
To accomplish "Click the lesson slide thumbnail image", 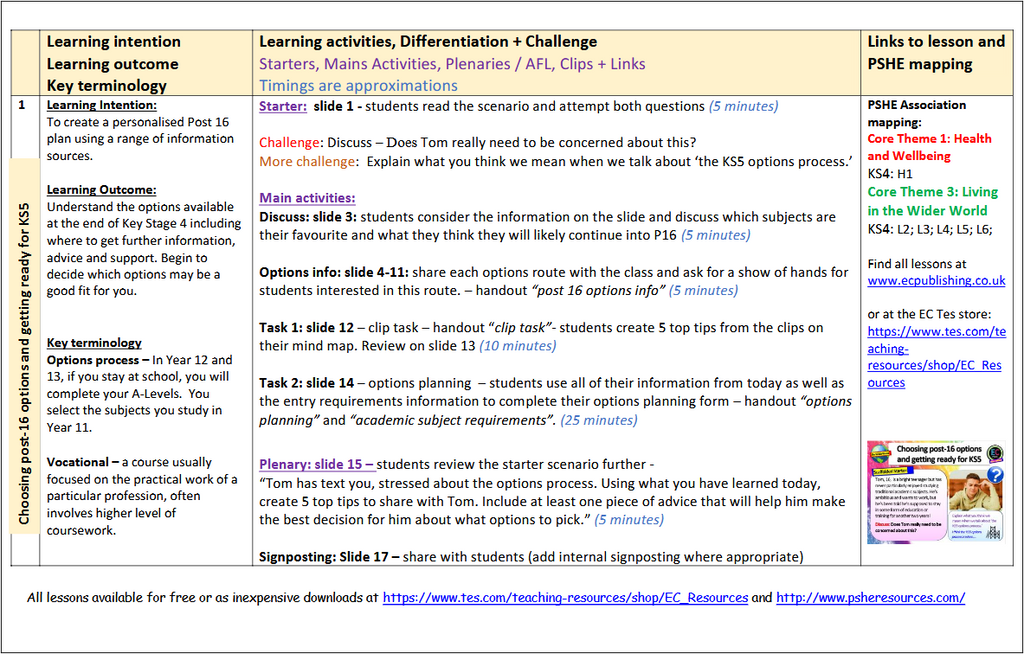I will (x=935, y=493).
